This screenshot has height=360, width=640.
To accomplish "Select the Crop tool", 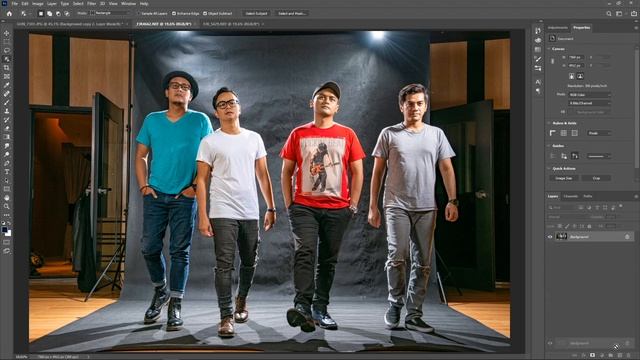I will coord(7,68).
